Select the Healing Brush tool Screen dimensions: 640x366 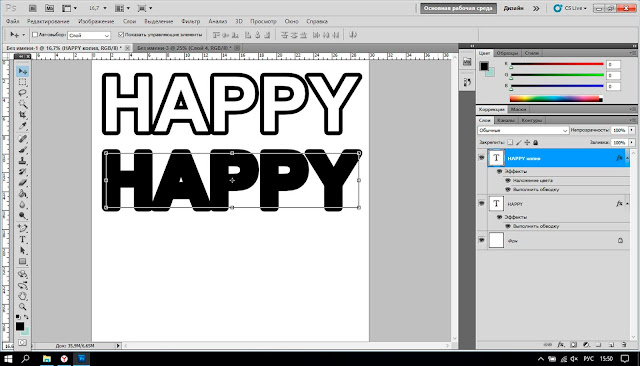pos(22,139)
